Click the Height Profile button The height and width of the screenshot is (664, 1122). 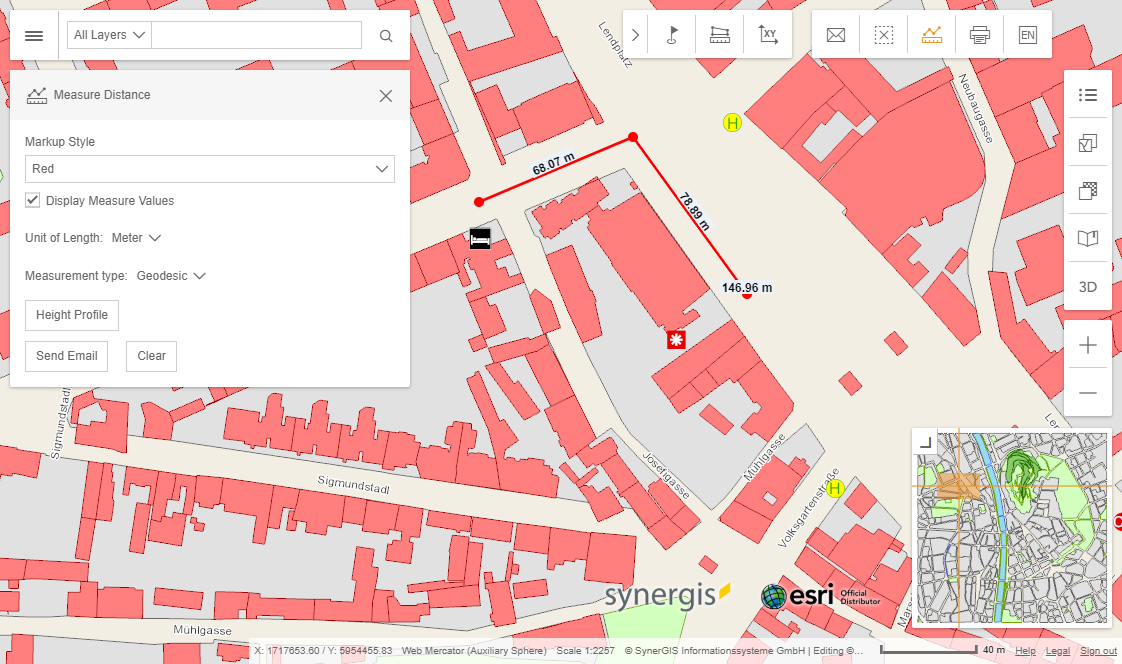coord(72,315)
